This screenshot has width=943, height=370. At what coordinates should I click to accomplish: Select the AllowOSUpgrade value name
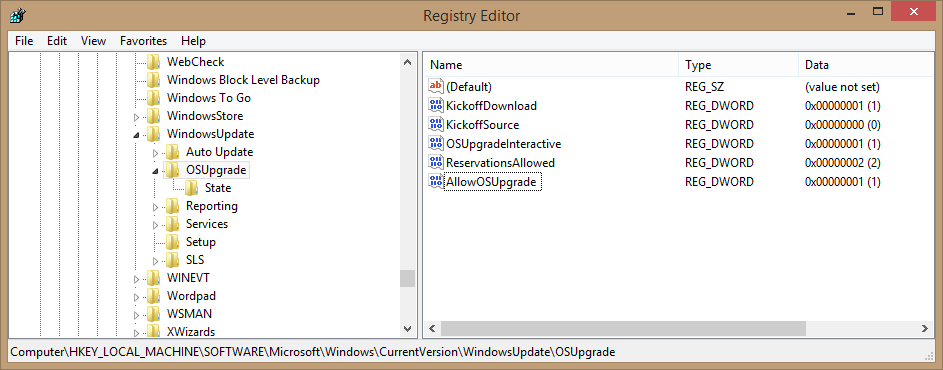tap(491, 182)
